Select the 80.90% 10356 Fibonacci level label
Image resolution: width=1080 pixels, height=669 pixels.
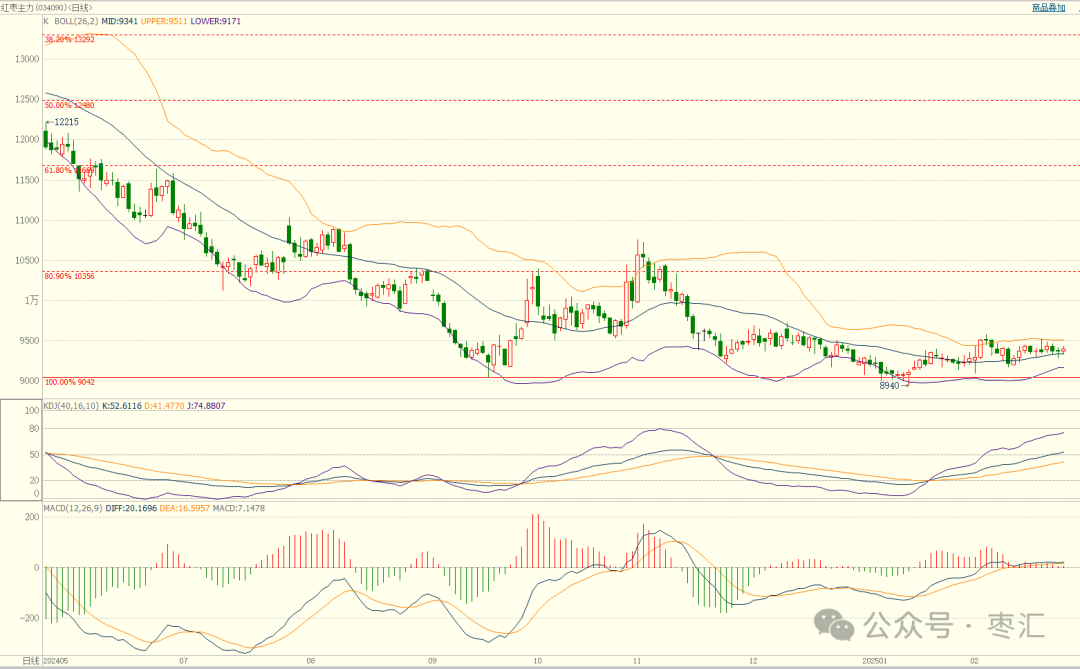tap(70, 276)
